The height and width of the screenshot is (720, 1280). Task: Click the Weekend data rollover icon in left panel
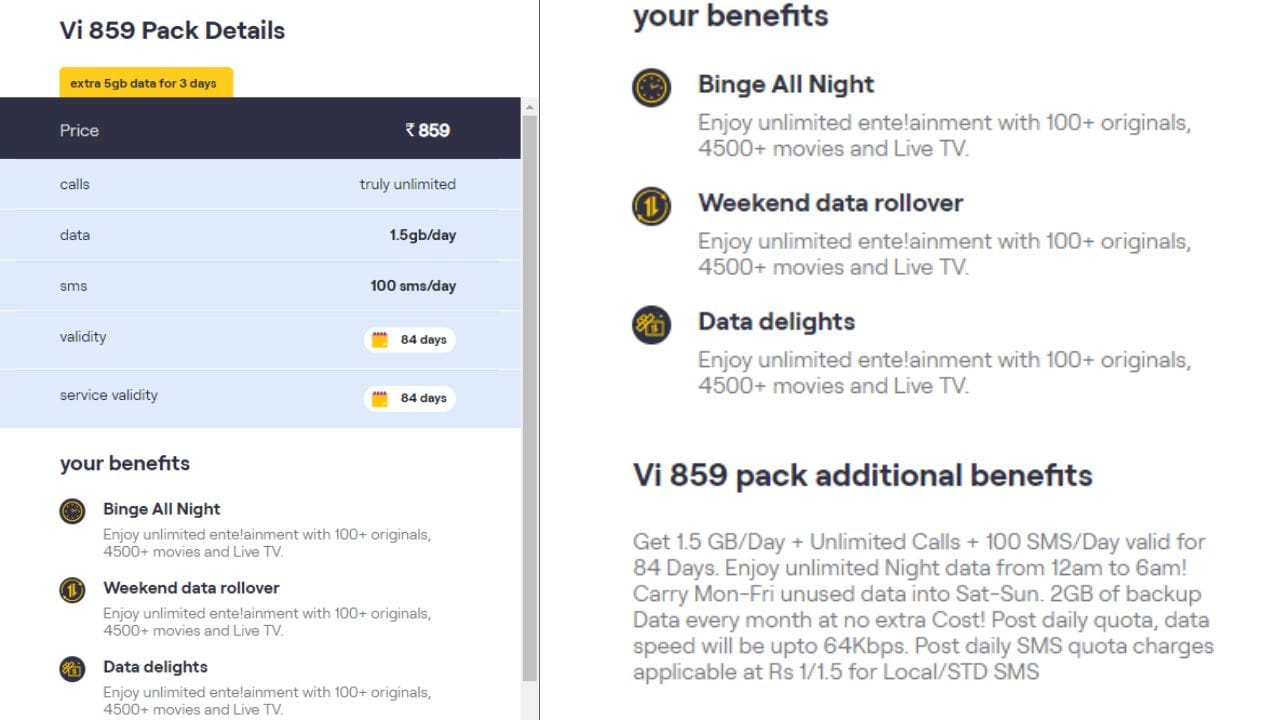(72, 590)
